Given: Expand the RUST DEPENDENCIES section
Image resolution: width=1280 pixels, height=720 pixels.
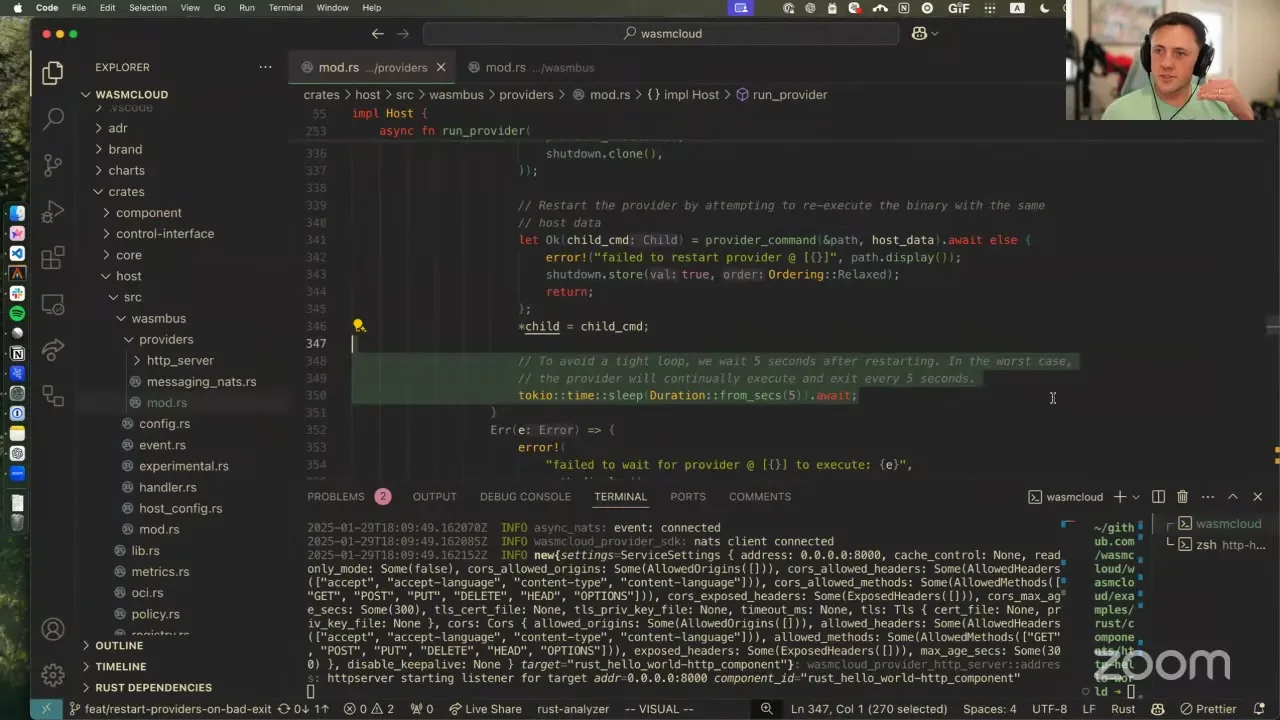Looking at the screenshot, I should tap(153, 688).
